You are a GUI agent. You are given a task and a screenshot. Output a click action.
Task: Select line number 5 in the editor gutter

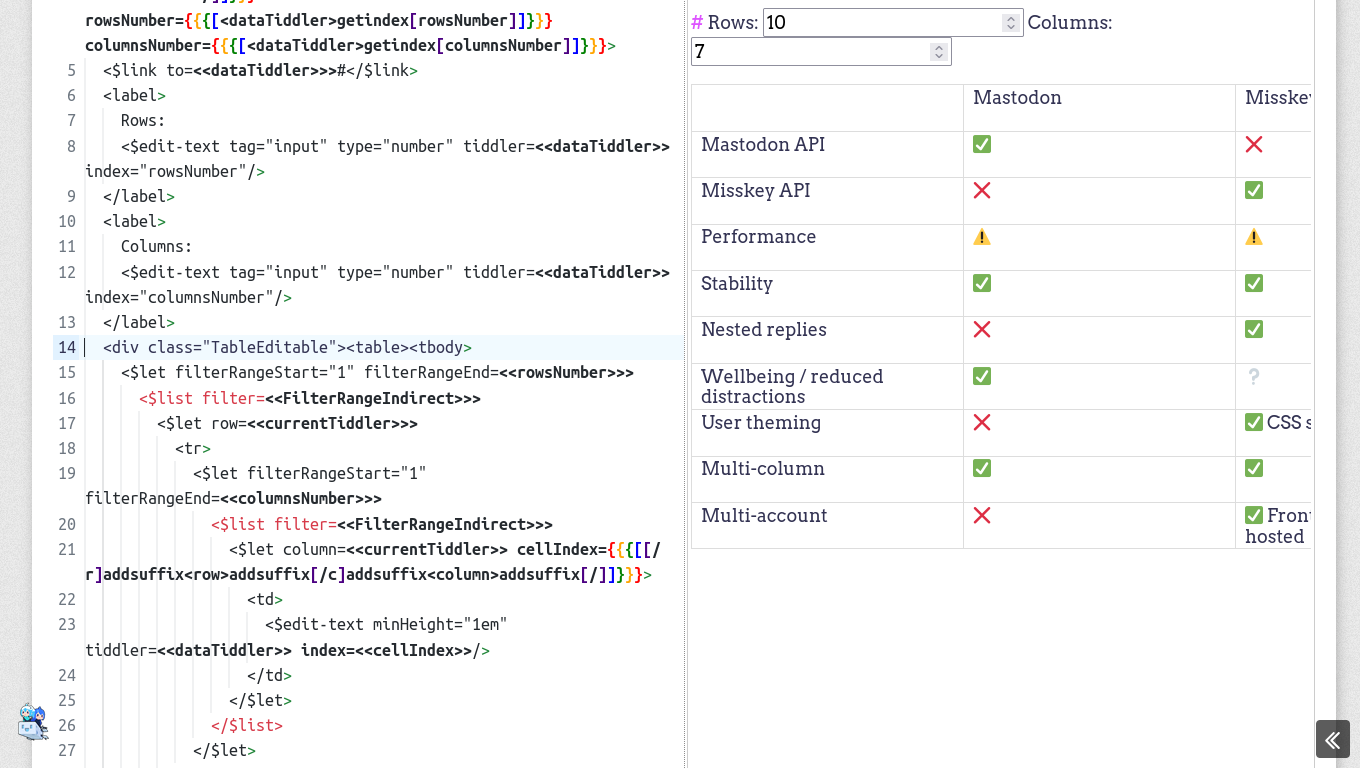71,70
